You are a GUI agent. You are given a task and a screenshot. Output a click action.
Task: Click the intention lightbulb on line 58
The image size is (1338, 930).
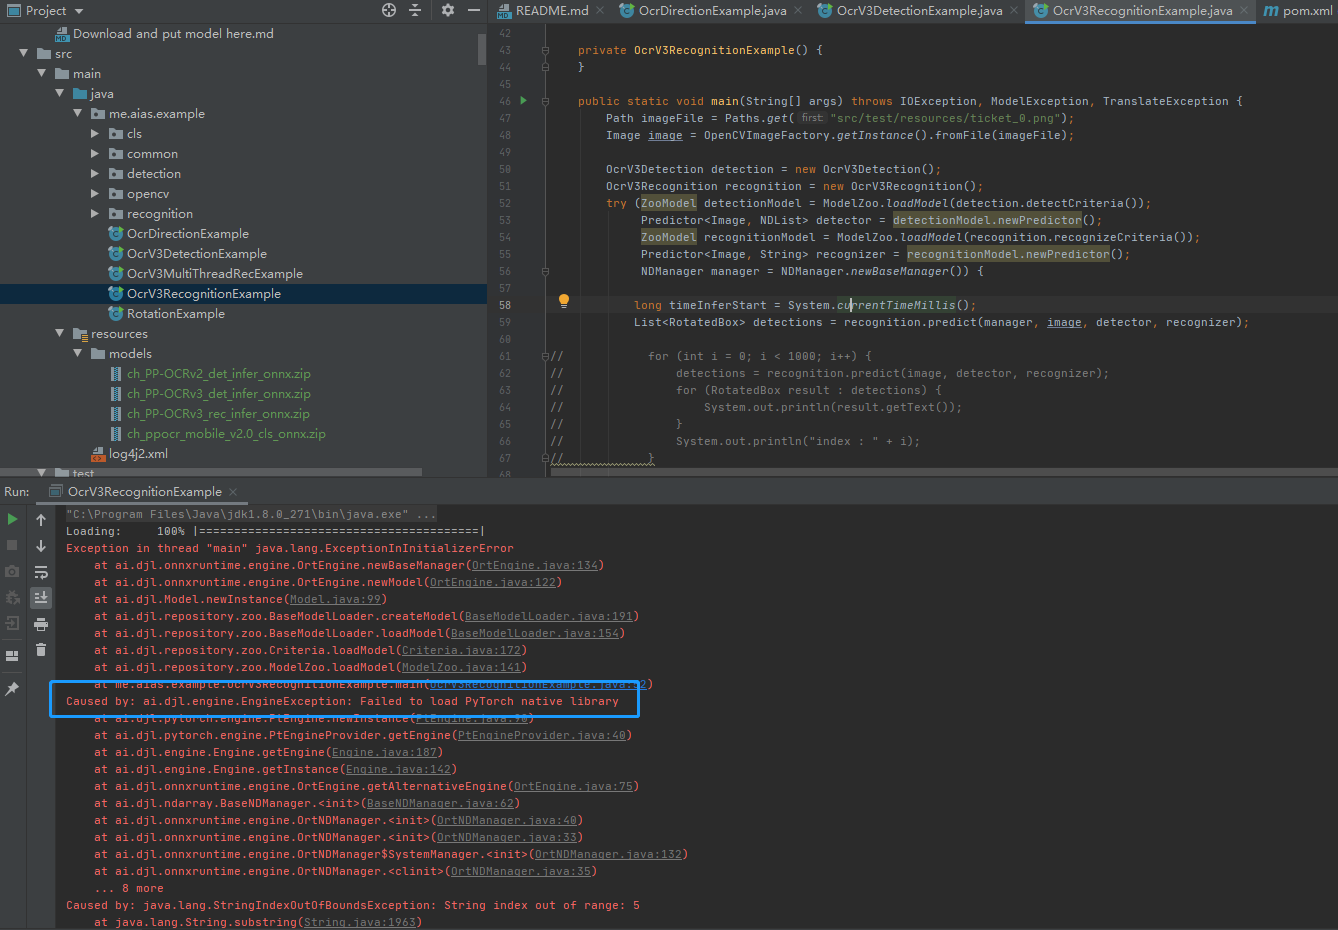tap(564, 301)
